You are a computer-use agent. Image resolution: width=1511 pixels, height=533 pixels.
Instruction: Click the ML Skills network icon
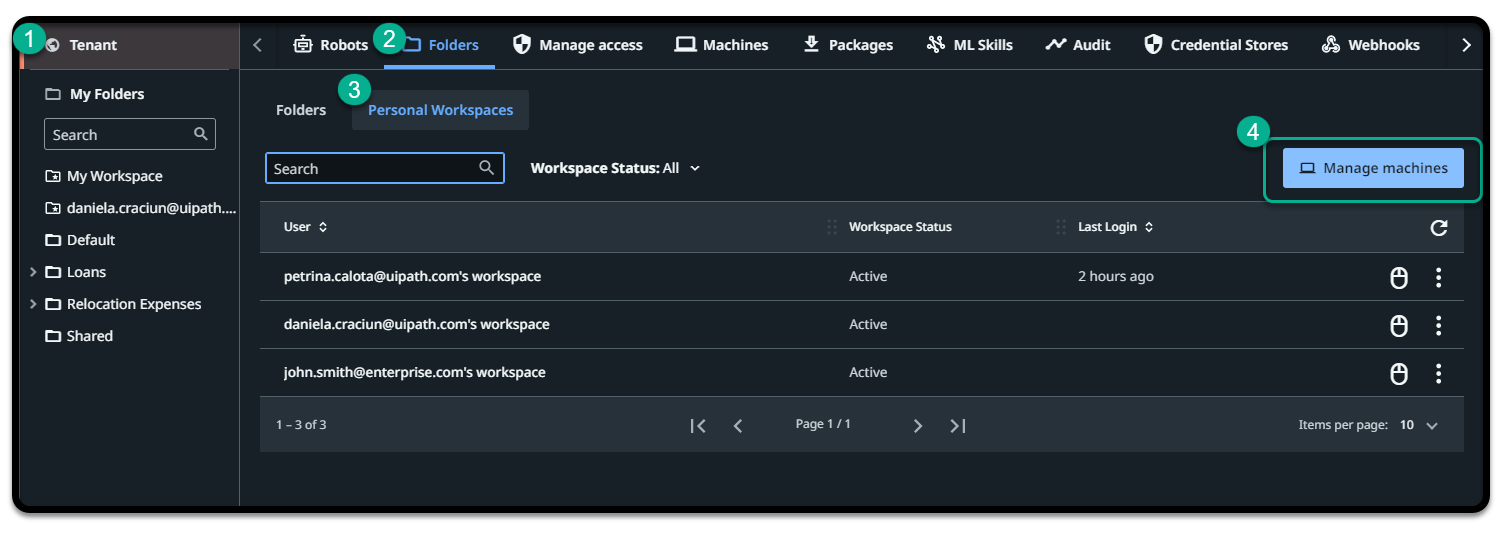935,44
